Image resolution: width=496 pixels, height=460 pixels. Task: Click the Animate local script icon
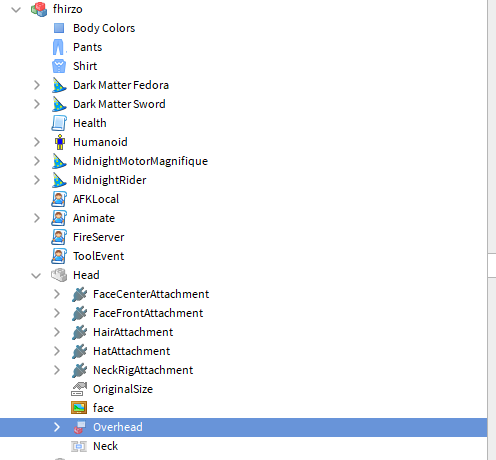click(x=59, y=218)
